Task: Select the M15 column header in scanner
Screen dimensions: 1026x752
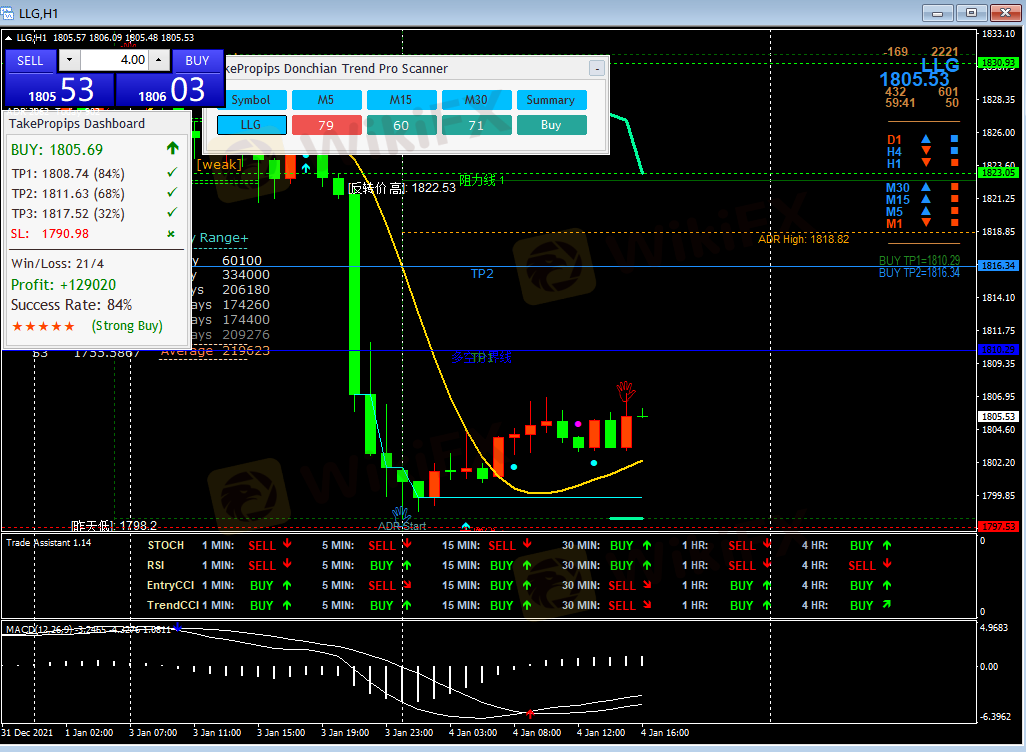Action: click(x=401, y=100)
